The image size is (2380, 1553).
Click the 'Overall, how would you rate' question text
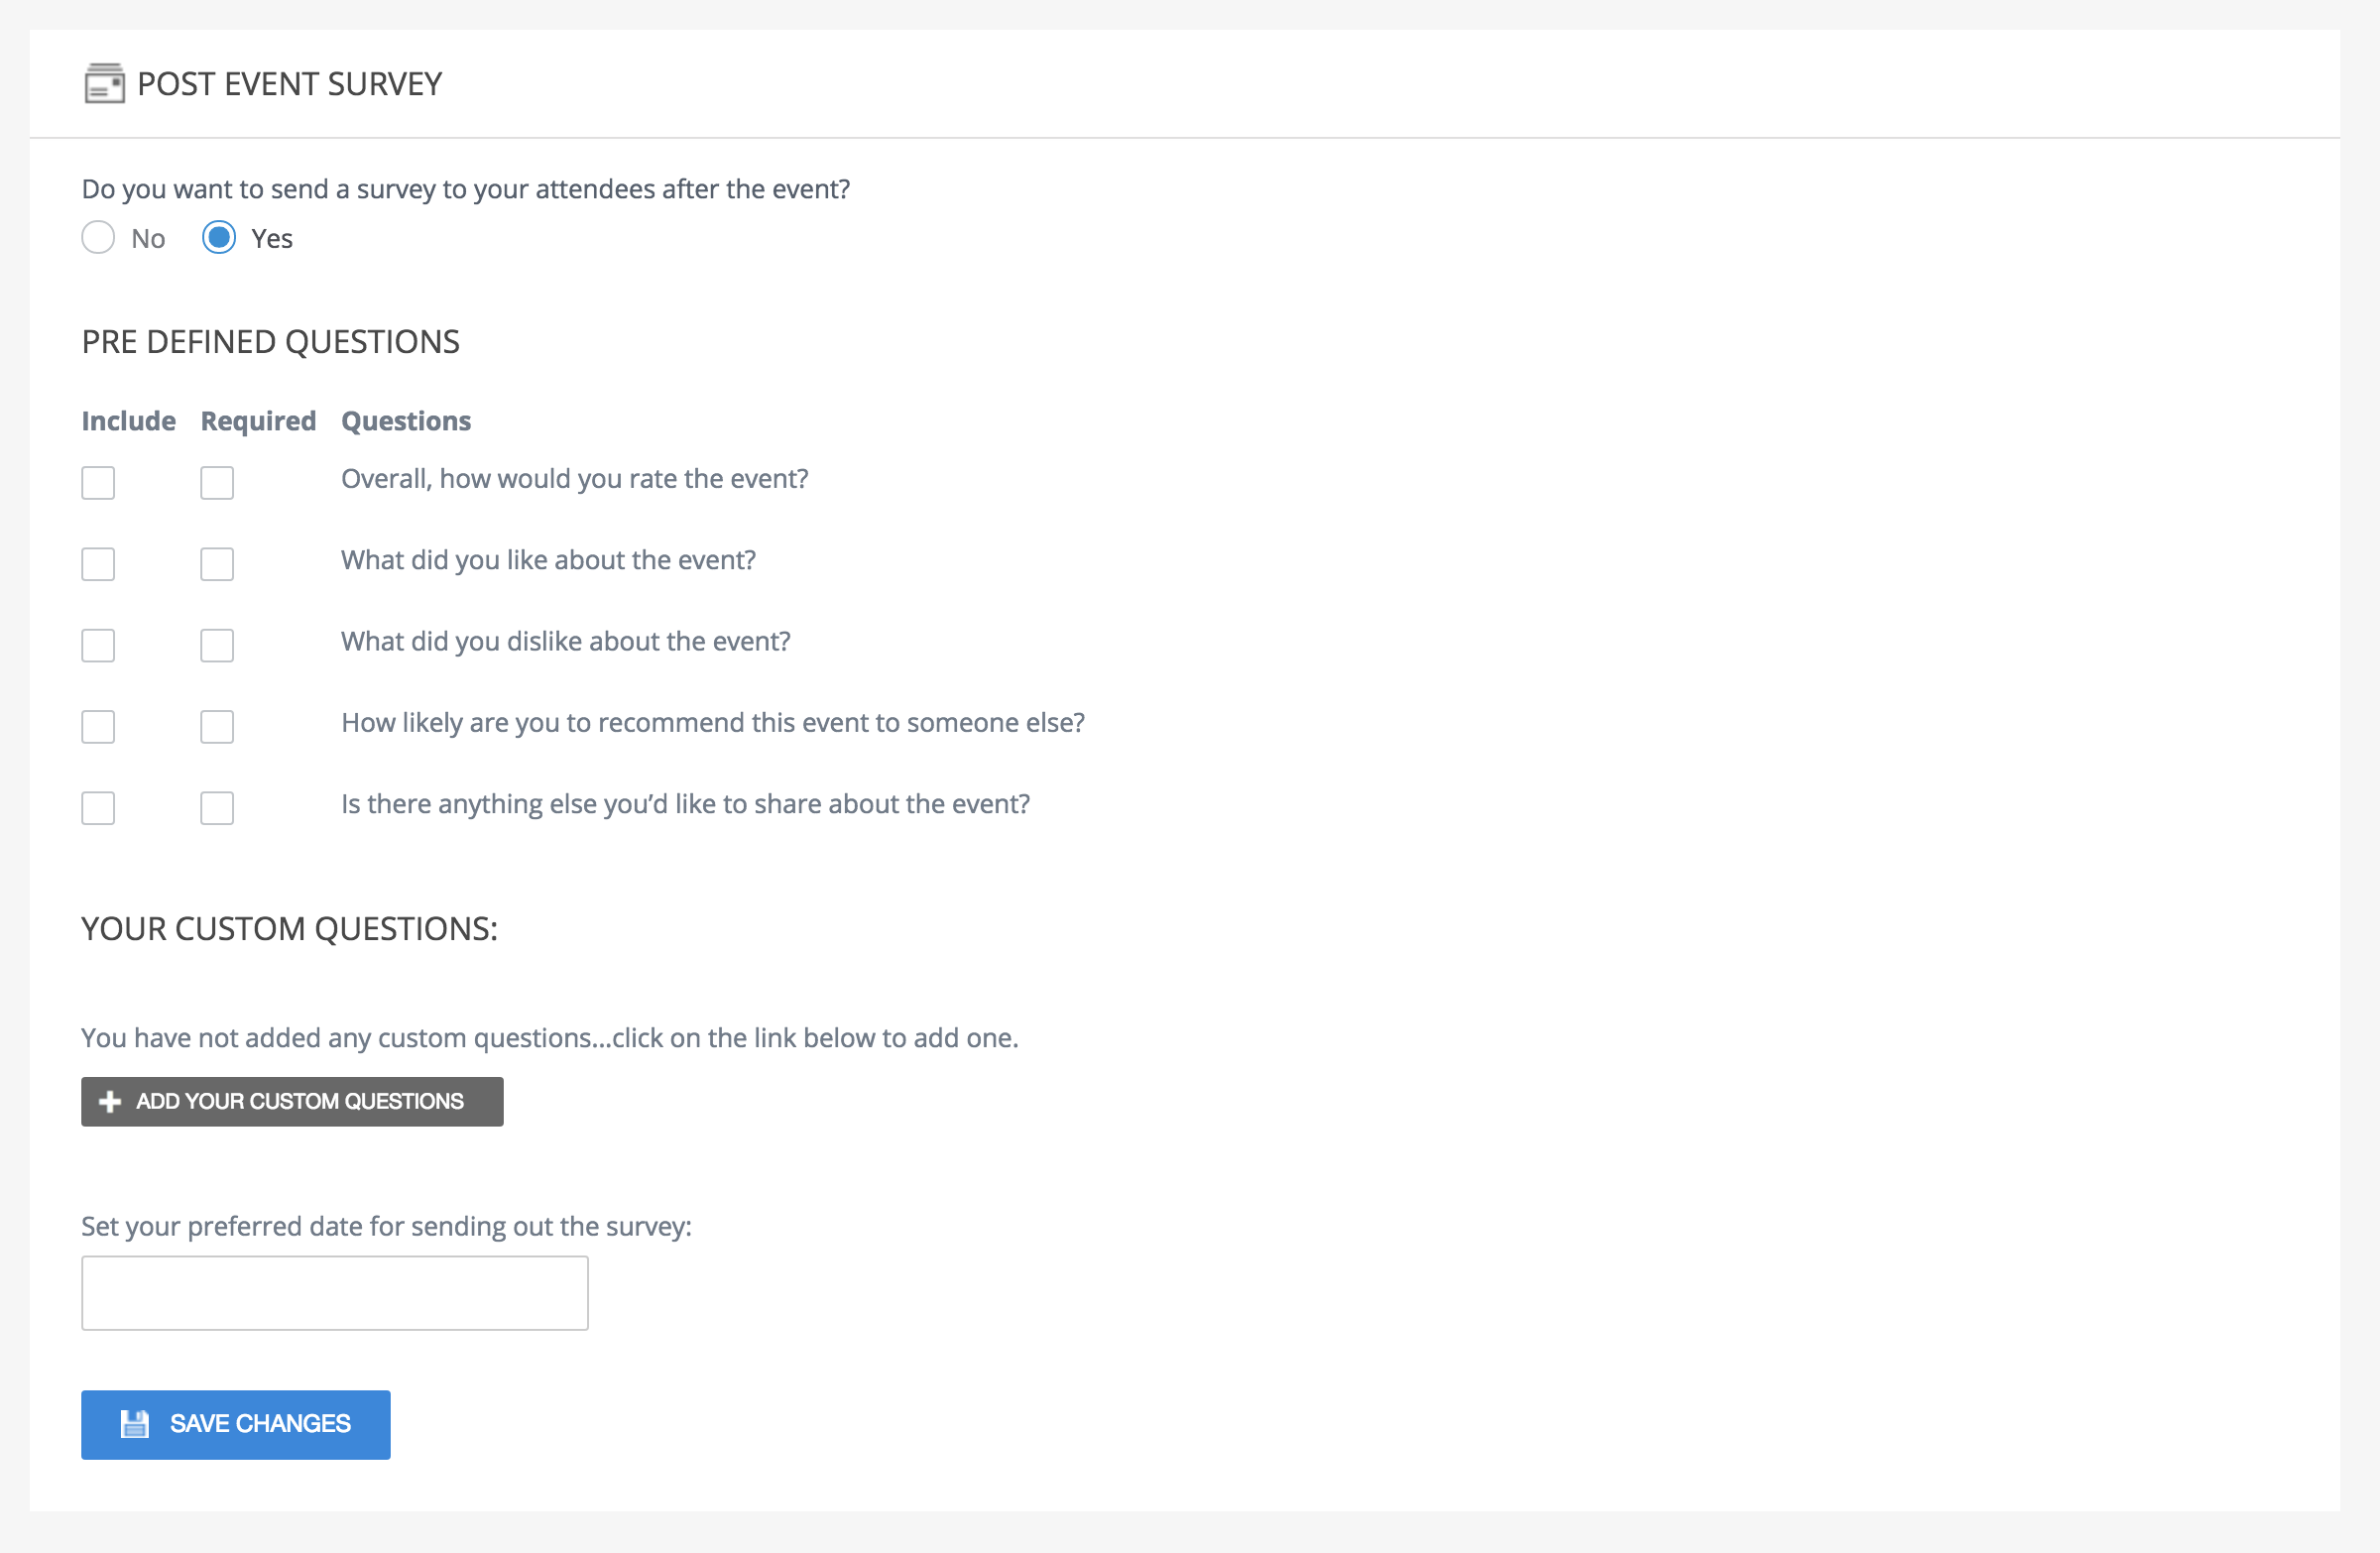pos(574,479)
